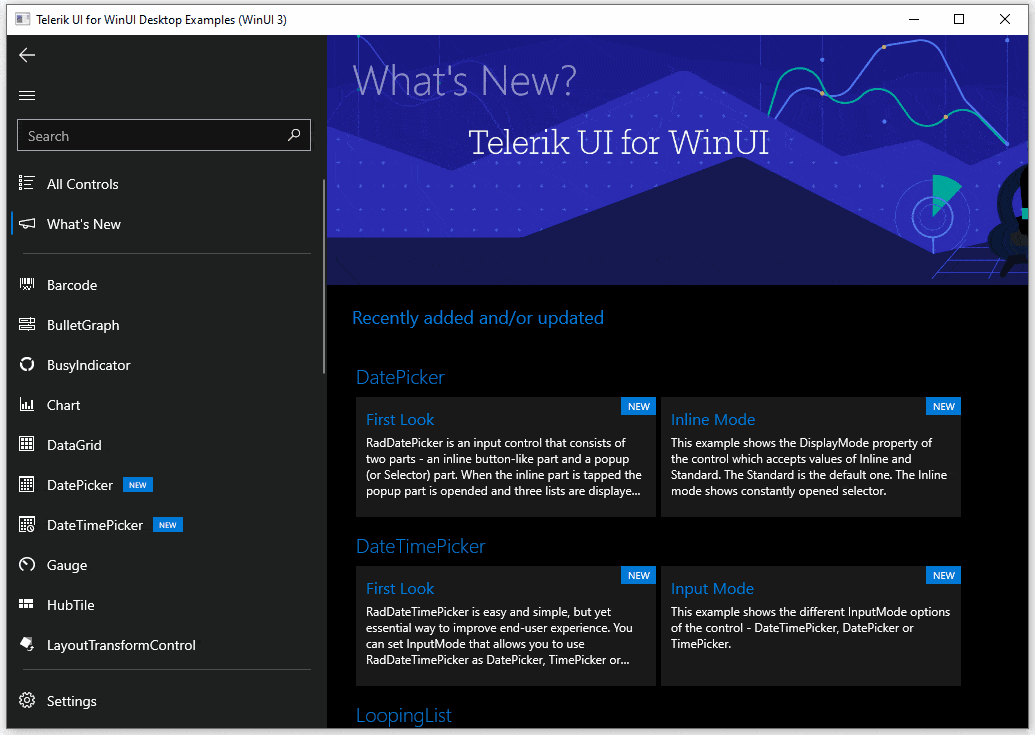Toggle the hamburger navigation menu
Viewport: 1035px width, 735px height.
coord(27,96)
